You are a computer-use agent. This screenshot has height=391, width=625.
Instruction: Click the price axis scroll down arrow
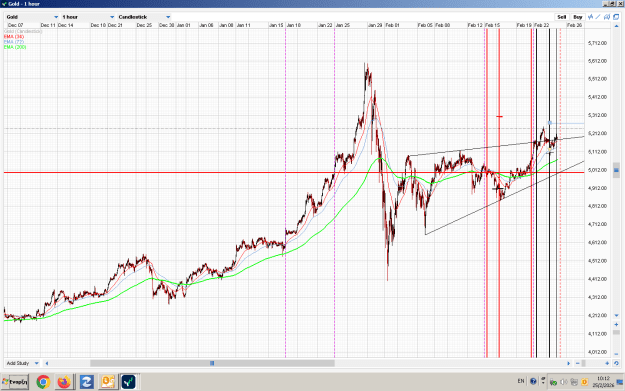click(x=616, y=315)
